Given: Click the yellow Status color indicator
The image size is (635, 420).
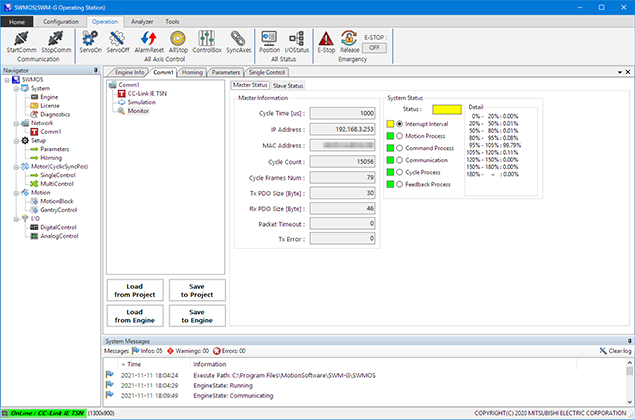Looking at the screenshot, I should click(x=446, y=108).
